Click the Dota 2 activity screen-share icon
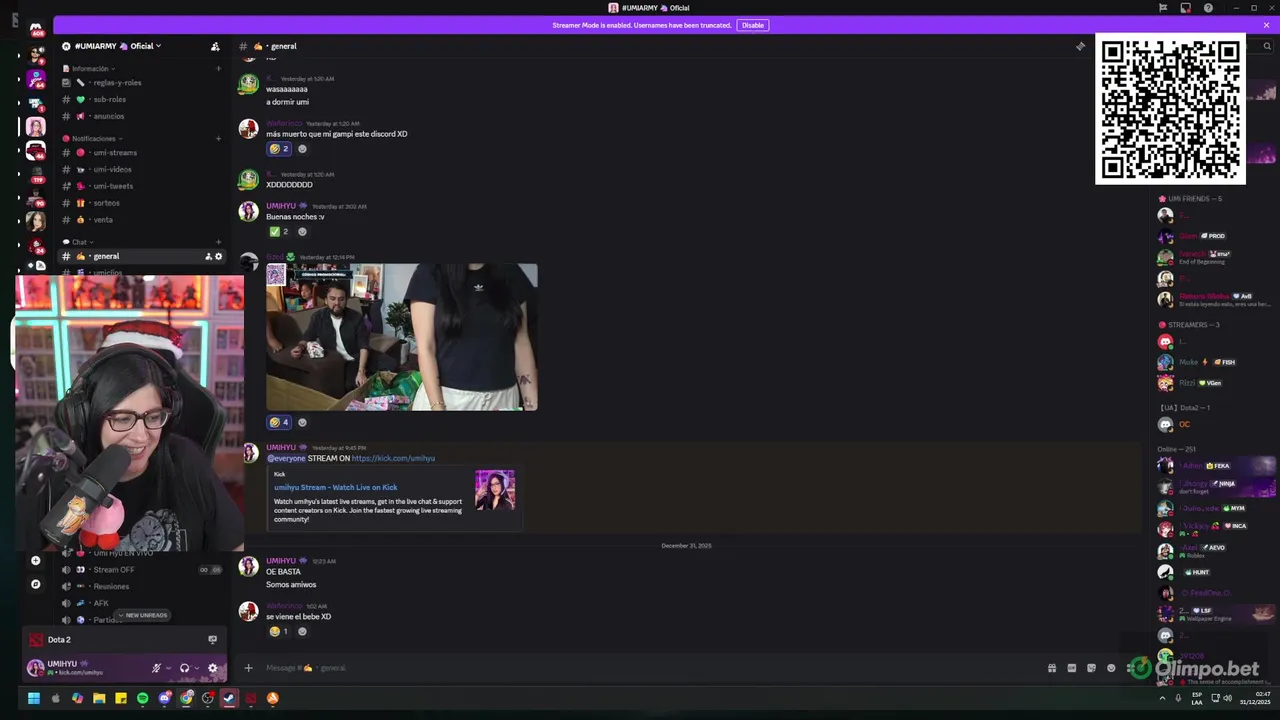1280x720 pixels. click(212, 639)
